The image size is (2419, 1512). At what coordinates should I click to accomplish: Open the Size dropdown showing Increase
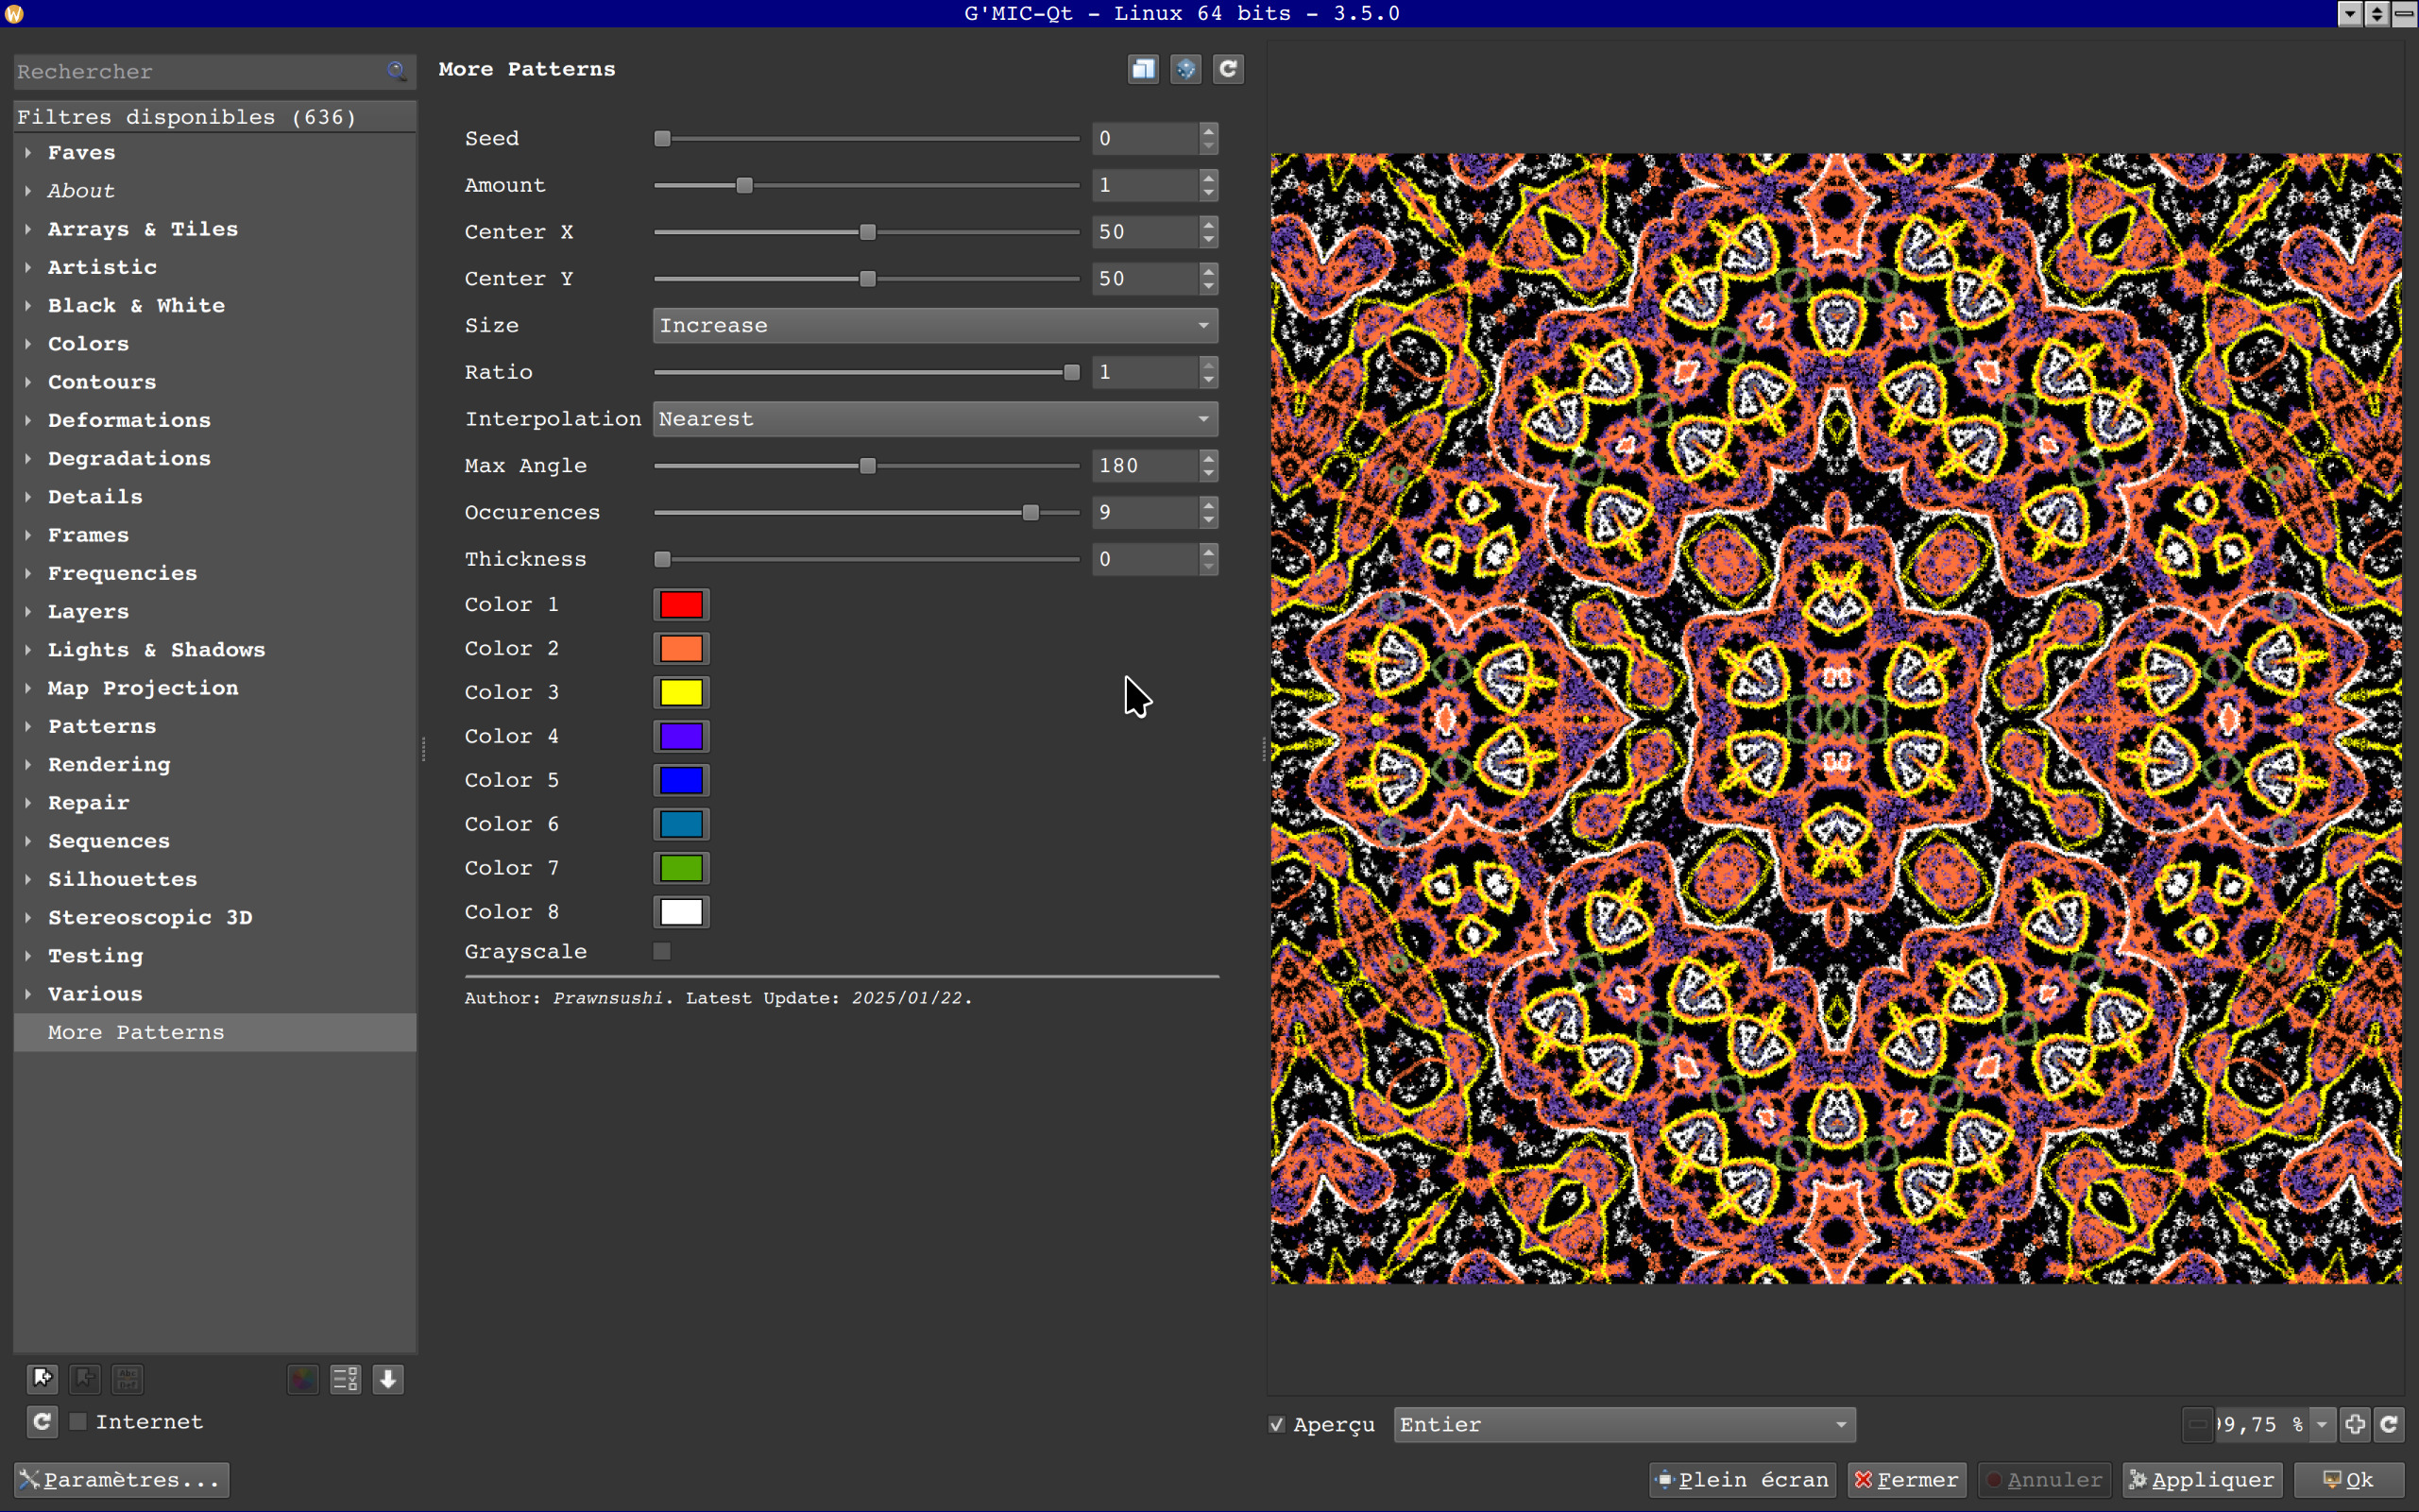click(x=934, y=325)
